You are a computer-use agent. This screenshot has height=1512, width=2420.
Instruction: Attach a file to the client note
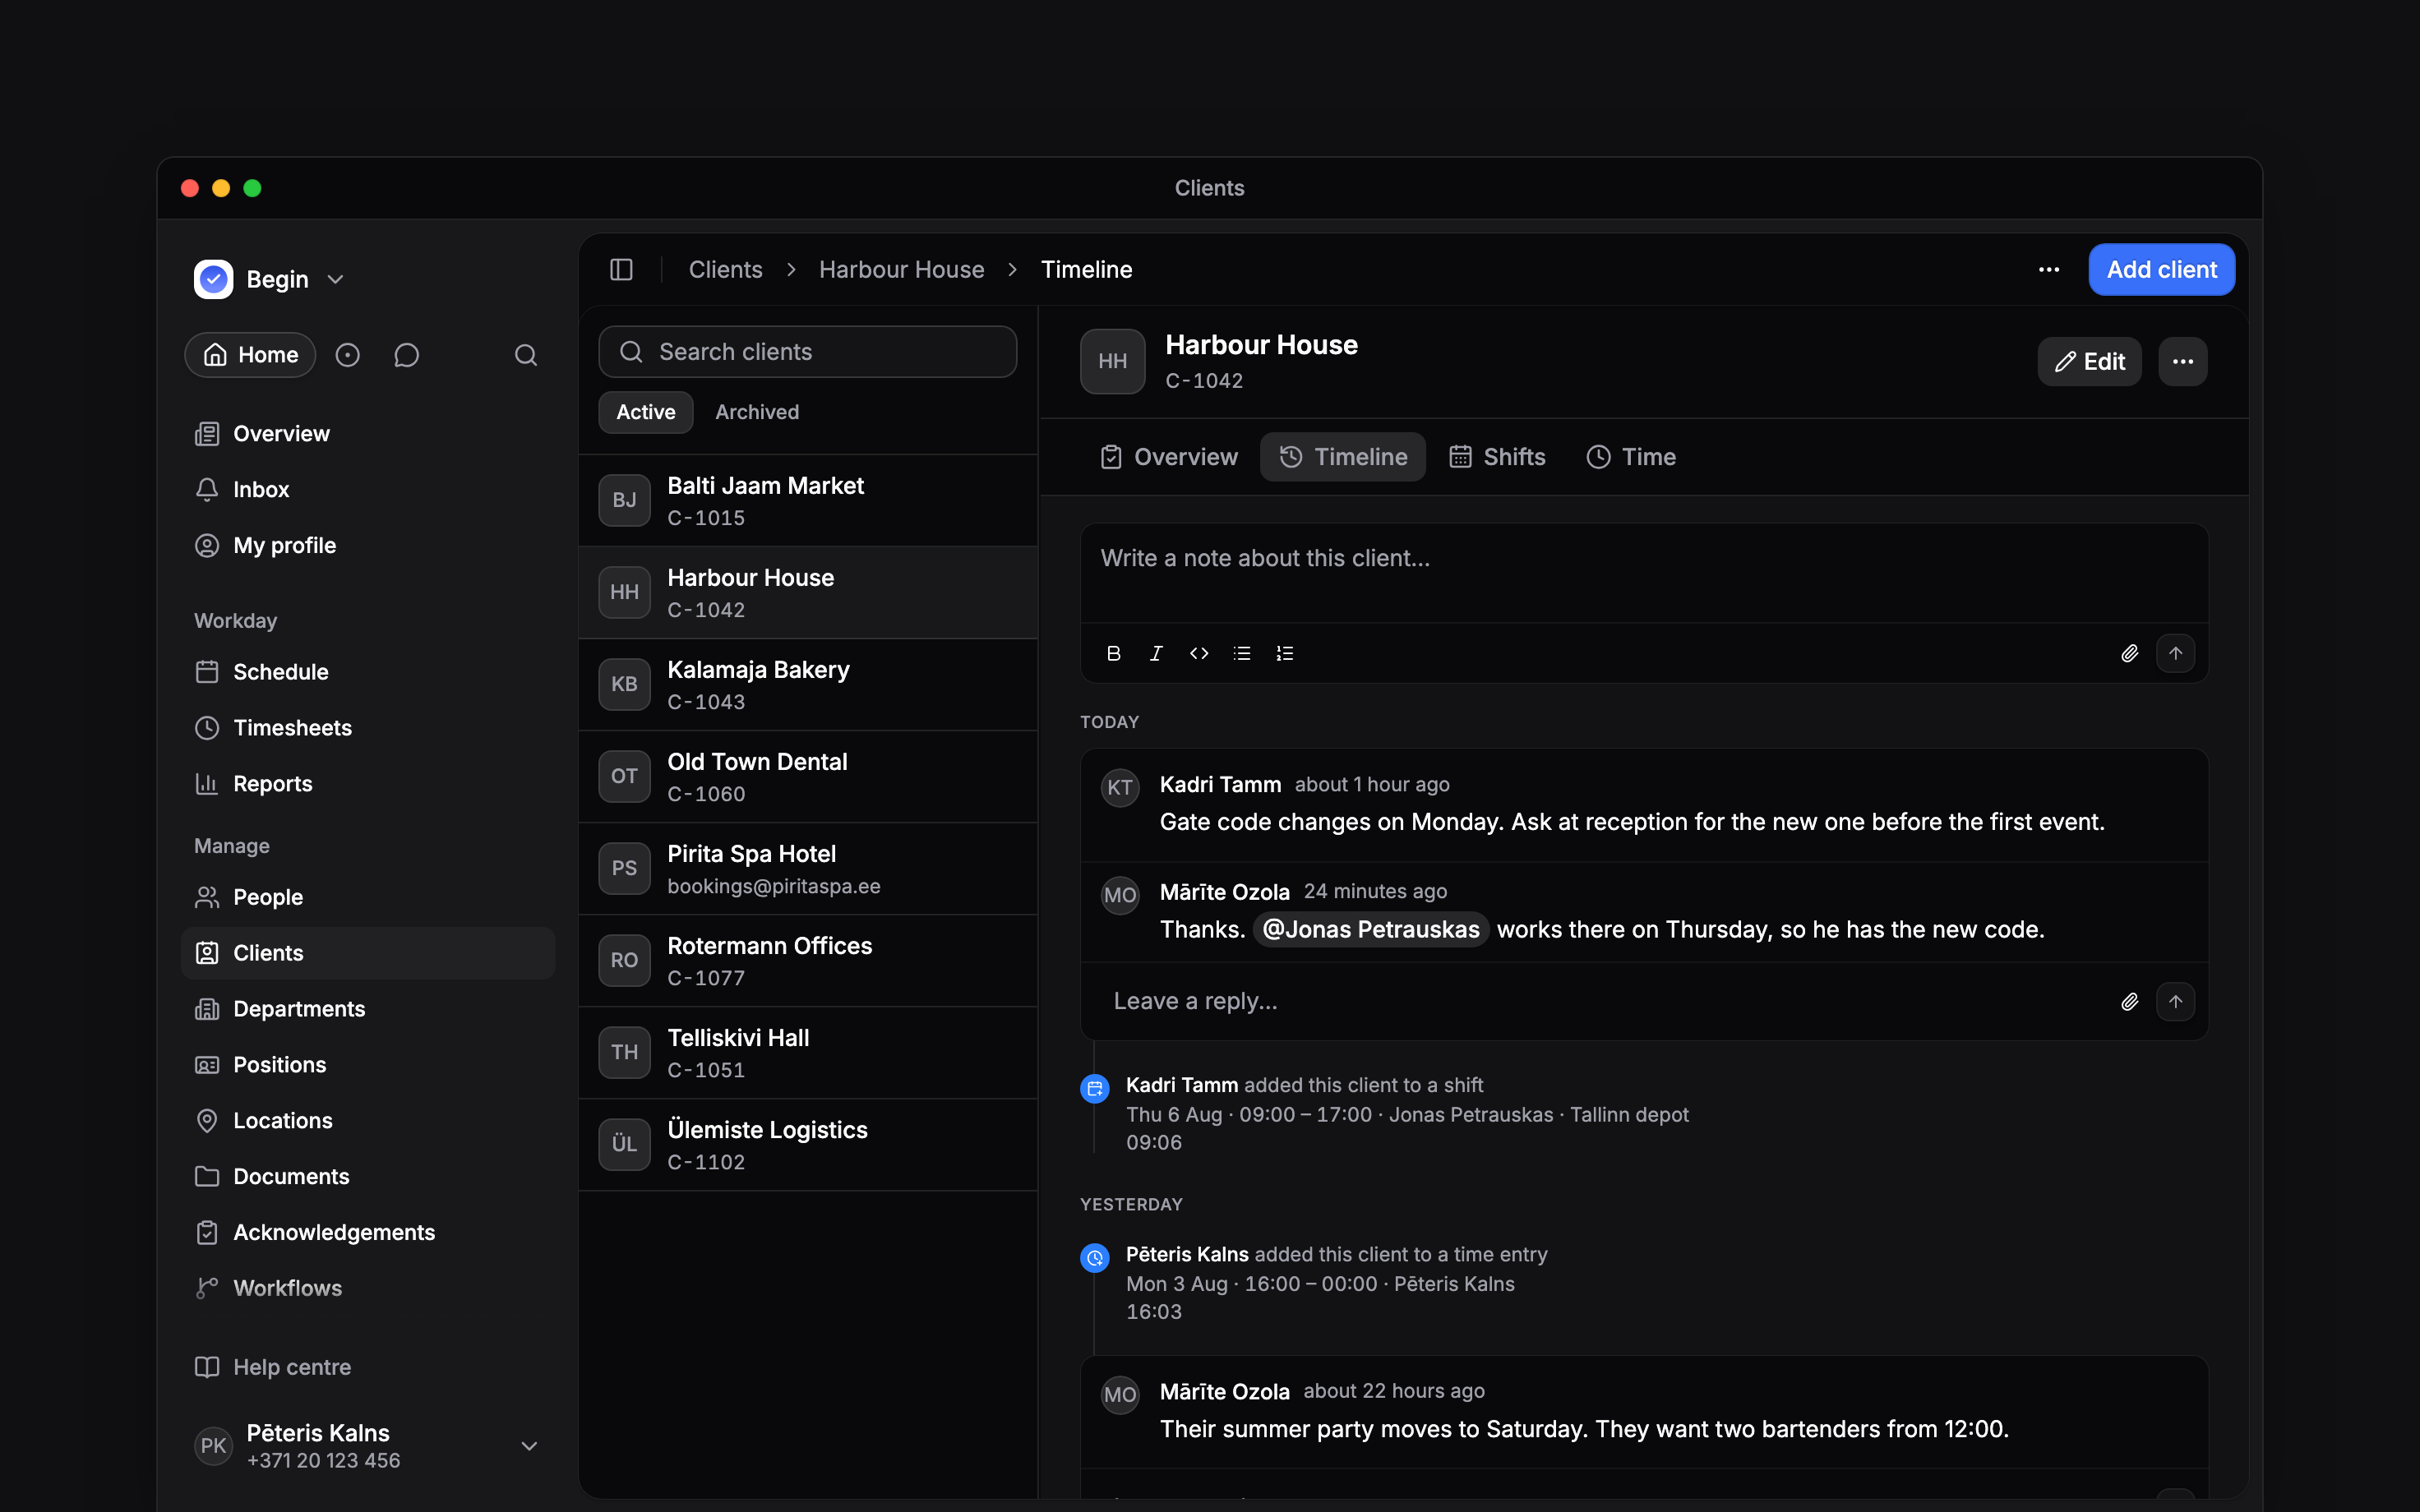point(2129,653)
